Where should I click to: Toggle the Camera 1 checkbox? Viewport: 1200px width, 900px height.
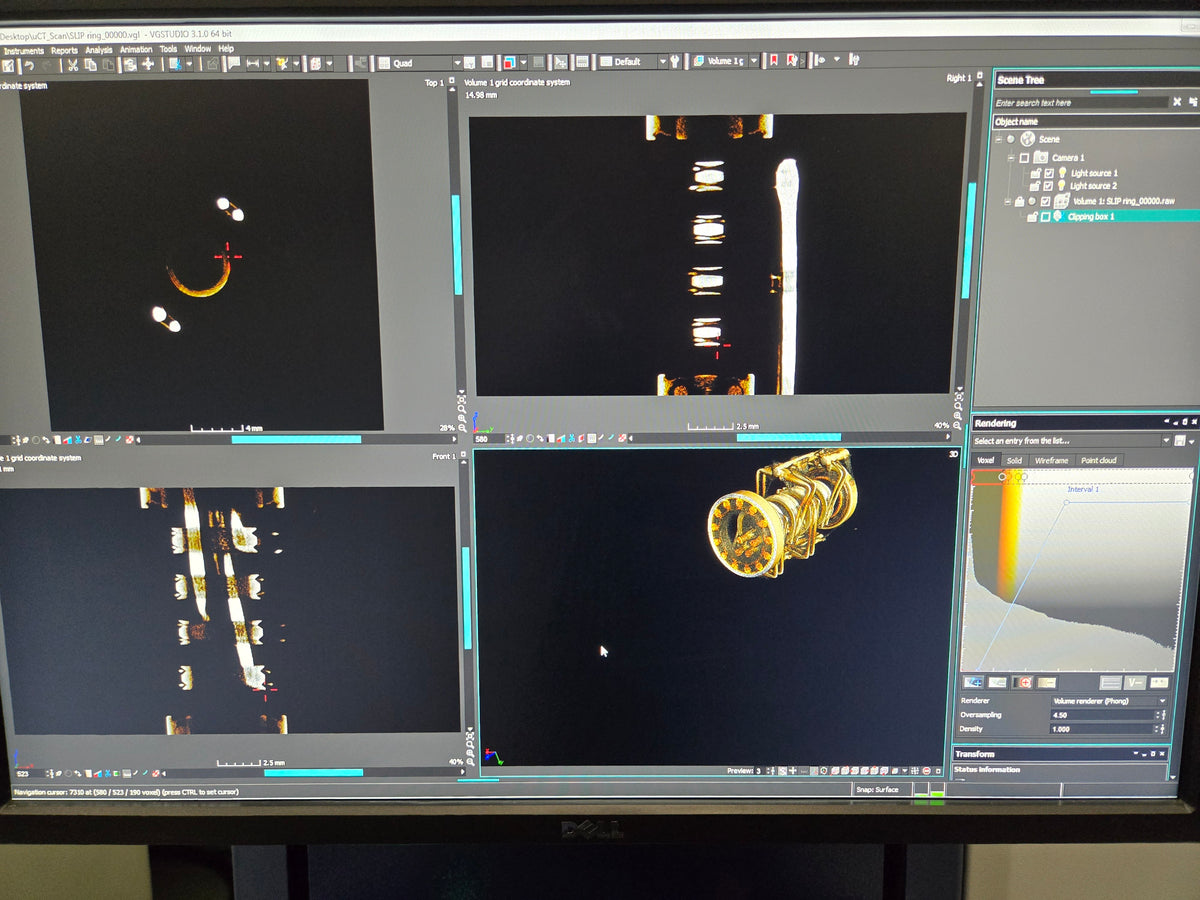1024,158
